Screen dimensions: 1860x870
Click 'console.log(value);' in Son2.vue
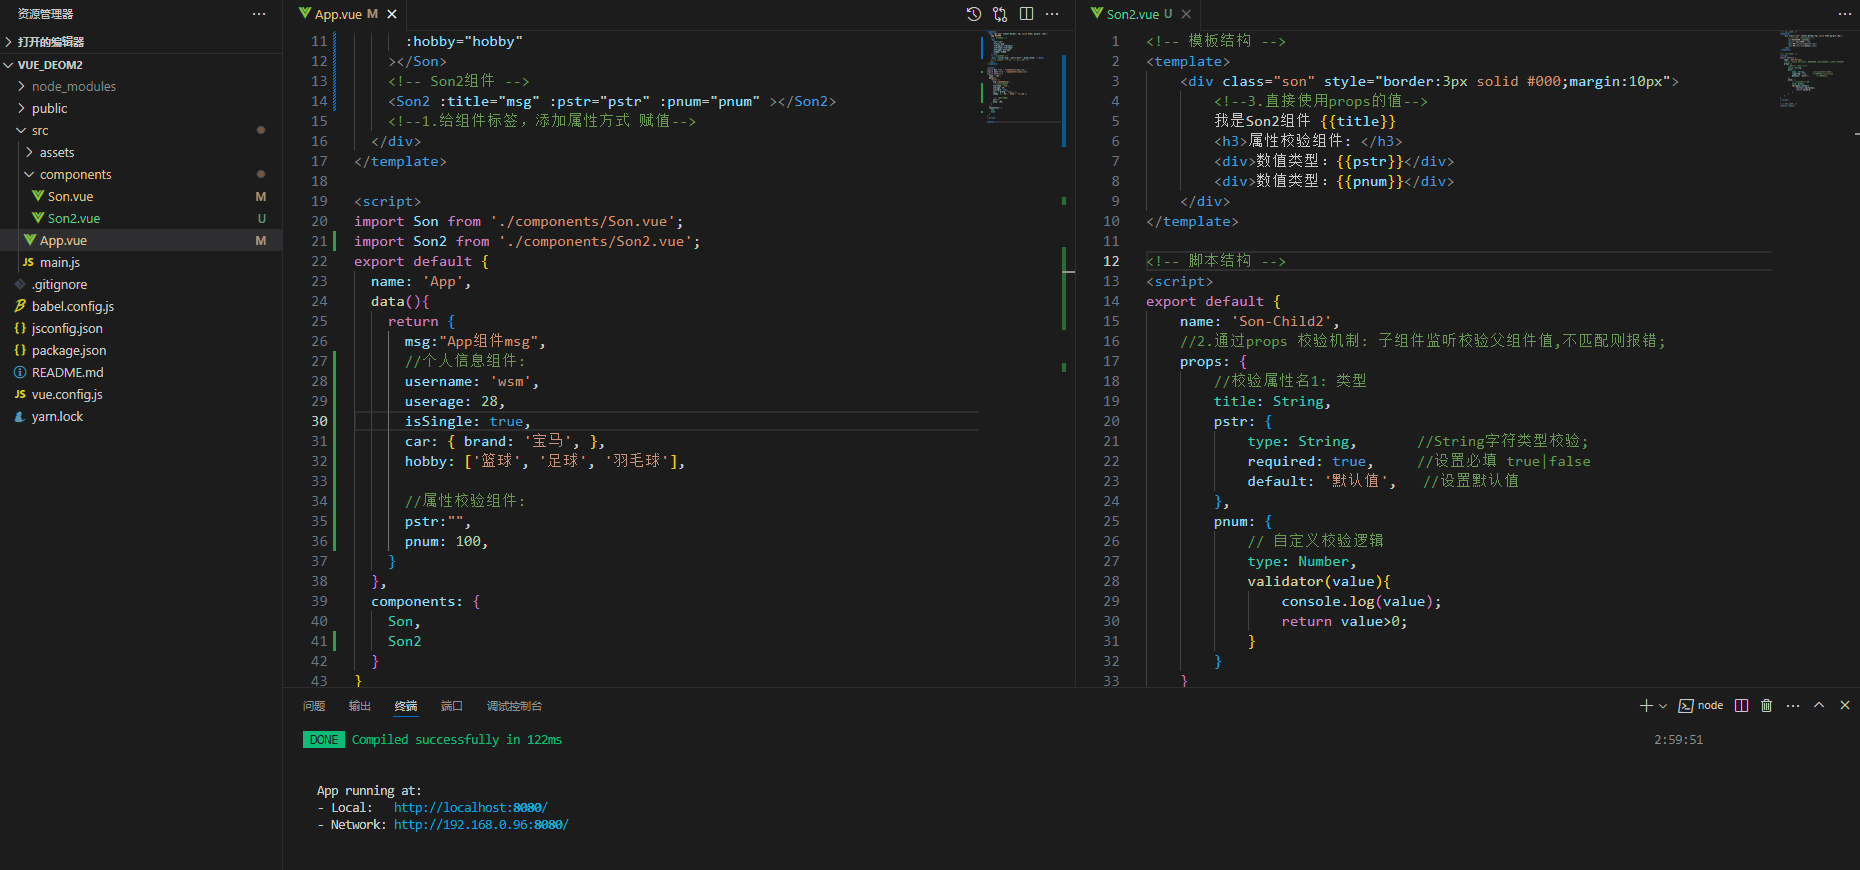1362,601
